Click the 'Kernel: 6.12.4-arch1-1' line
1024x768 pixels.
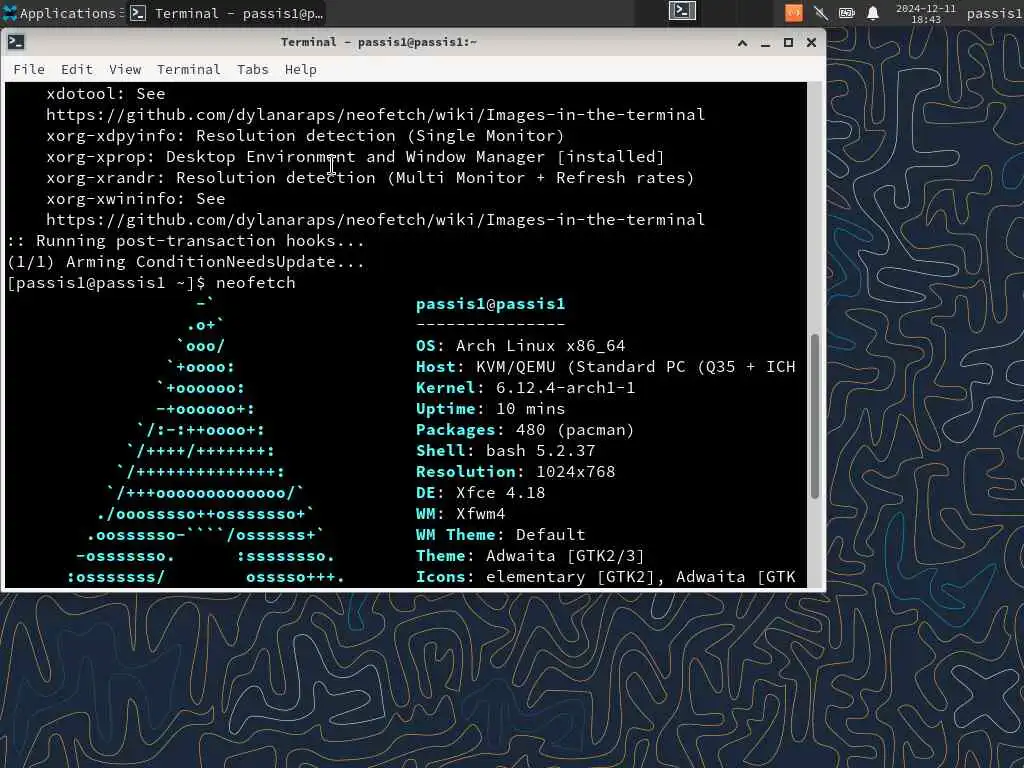click(x=525, y=387)
